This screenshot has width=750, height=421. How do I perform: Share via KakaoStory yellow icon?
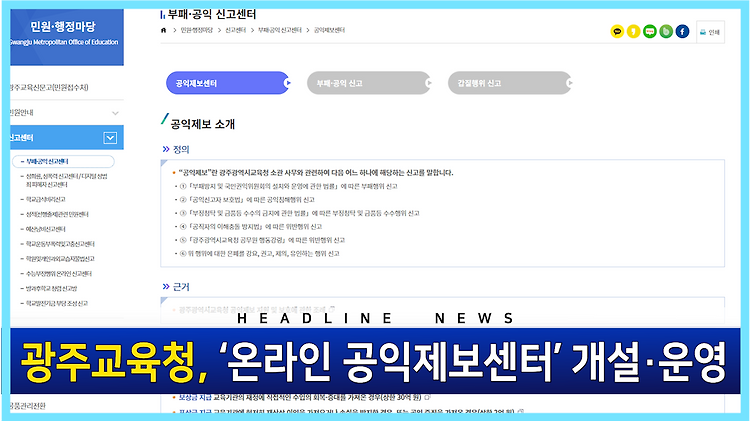click(633, 32)
